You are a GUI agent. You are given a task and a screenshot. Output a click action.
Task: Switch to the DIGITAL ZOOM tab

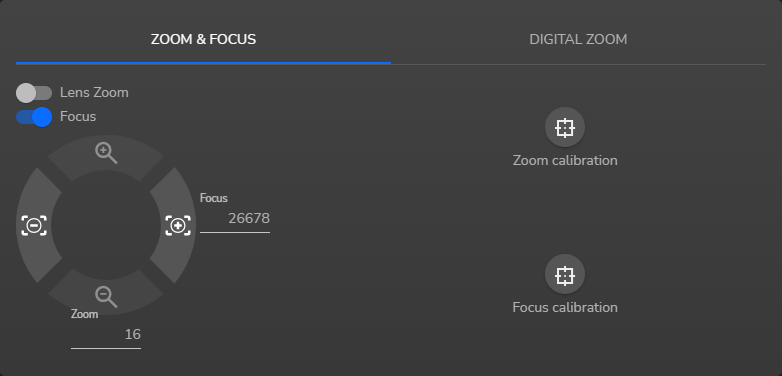[x=578, y=39]
